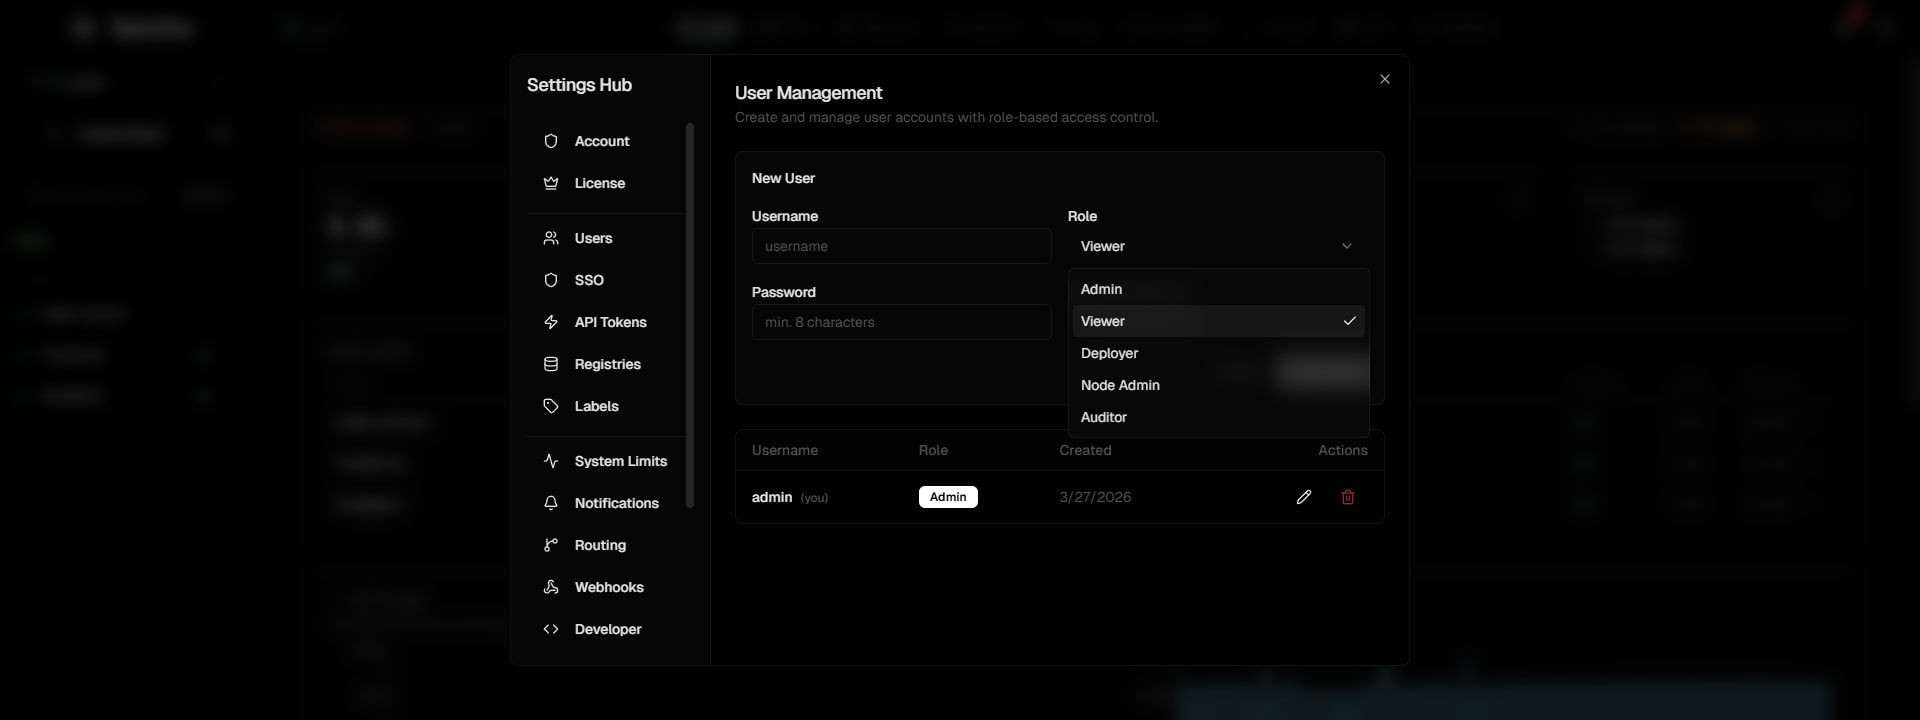Open Registries settings
Image resolution: width=1920 pixels, height=720 pixels.
[x=605, y=364]
